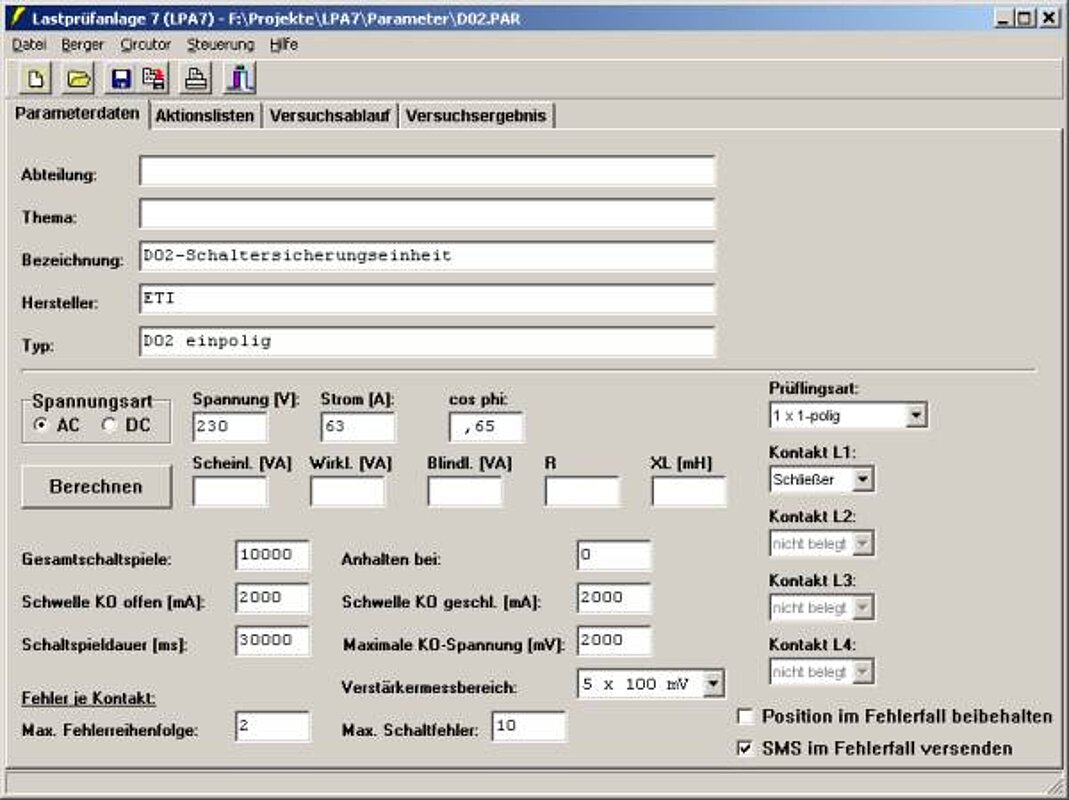This screenshot has height=800, width=1069.
Task: Click the Berechnen button
Action: click(x=96, y=486)
